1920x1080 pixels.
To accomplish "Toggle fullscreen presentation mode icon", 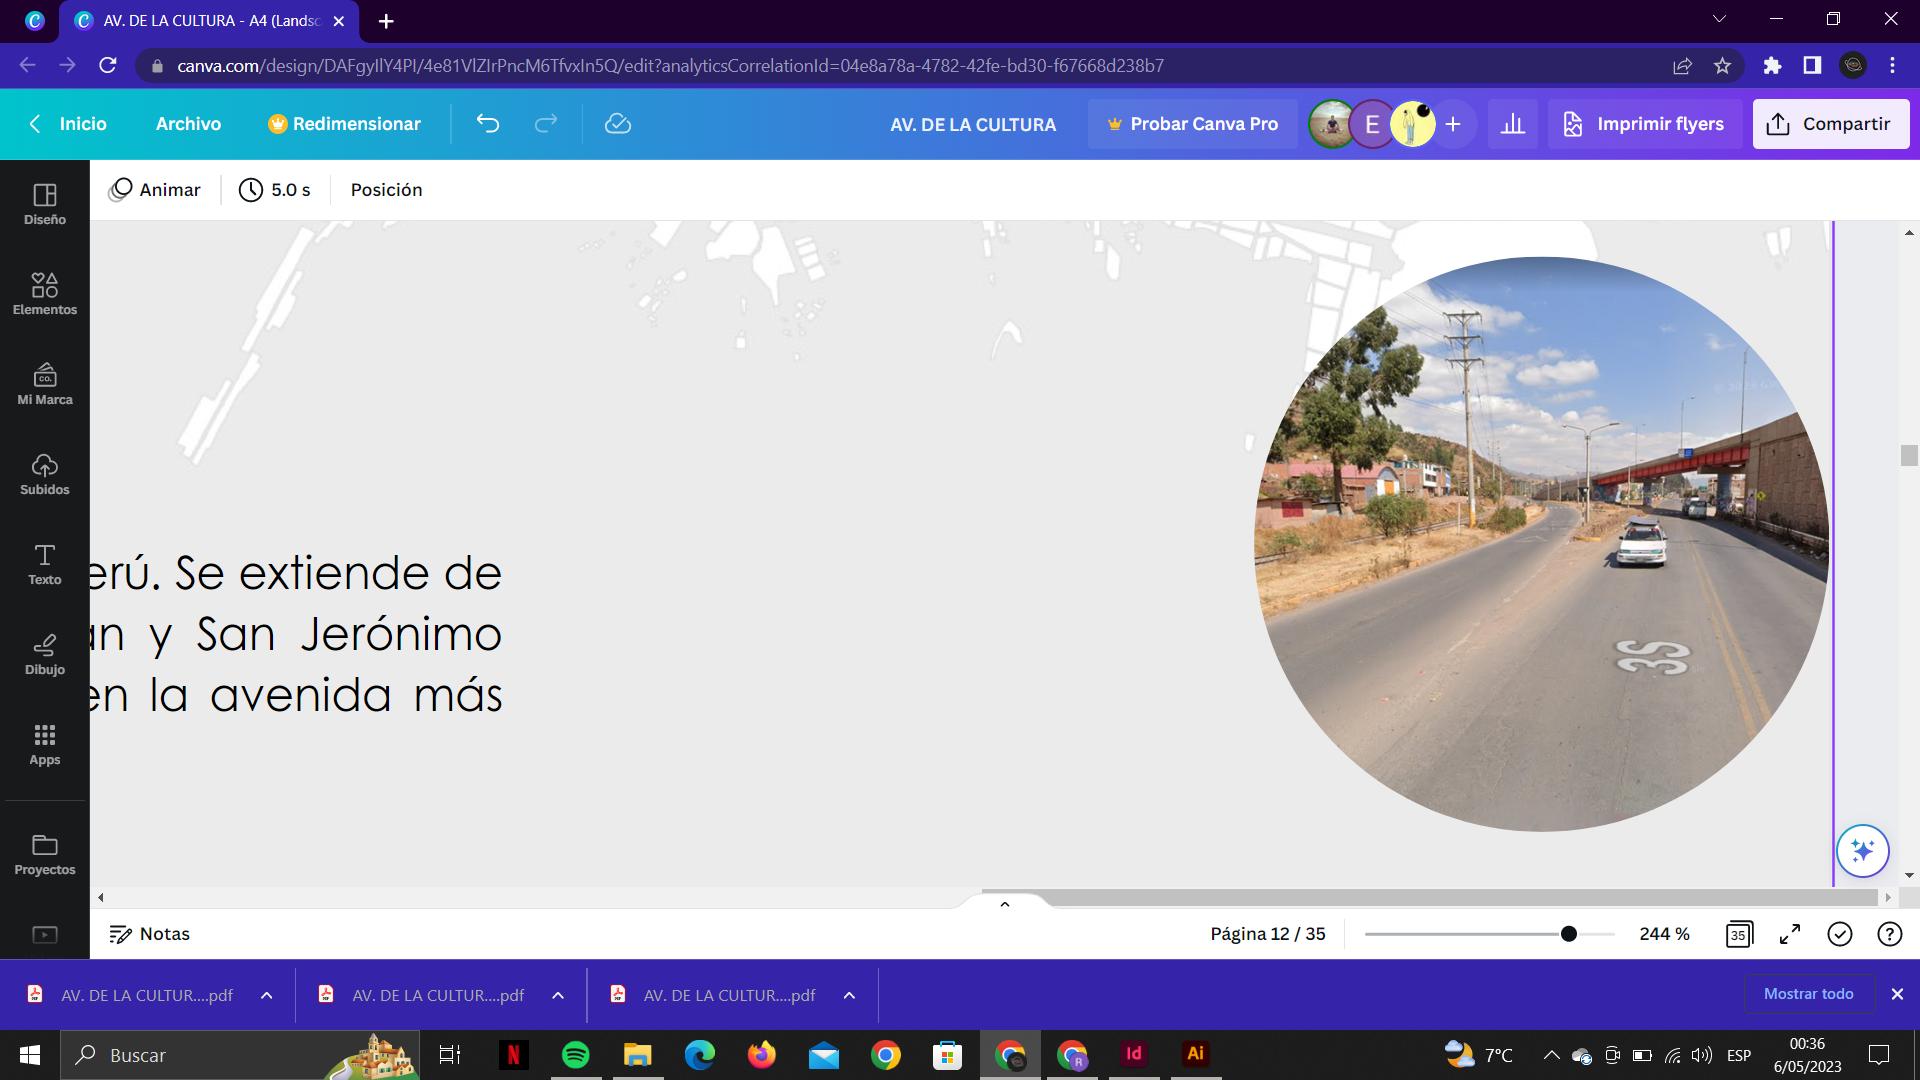I will click(x=1790, y=934).
